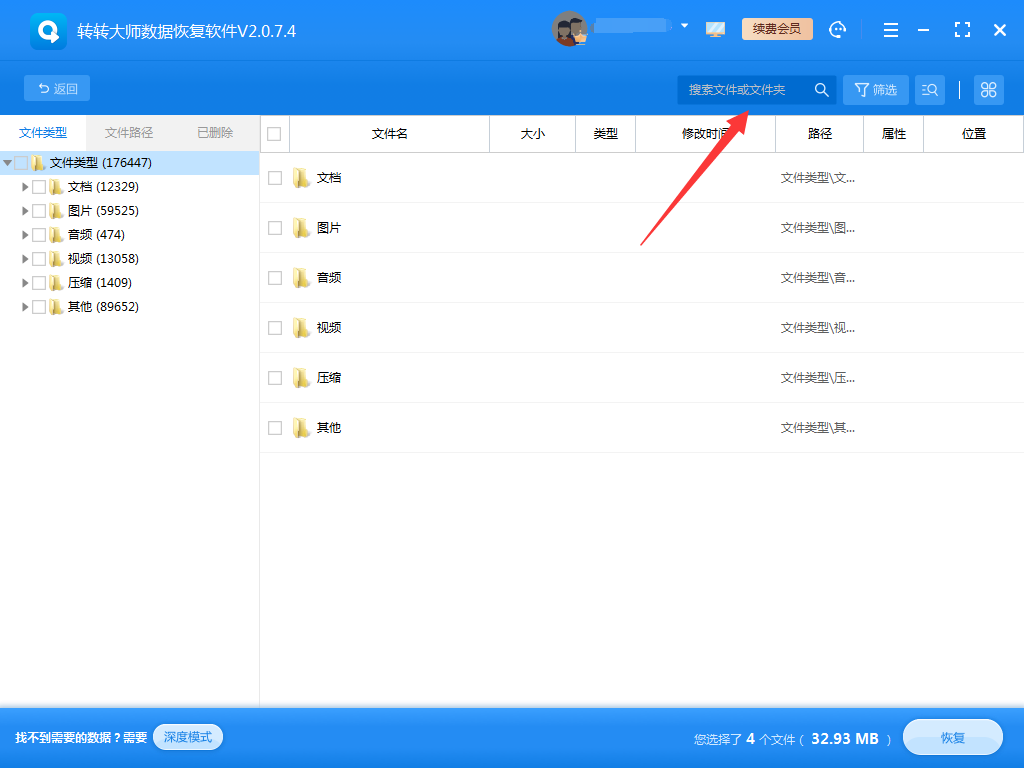Click the 恢复 recovery button
This screenshot has height=768, width=1024.
(x=951, y=737)
